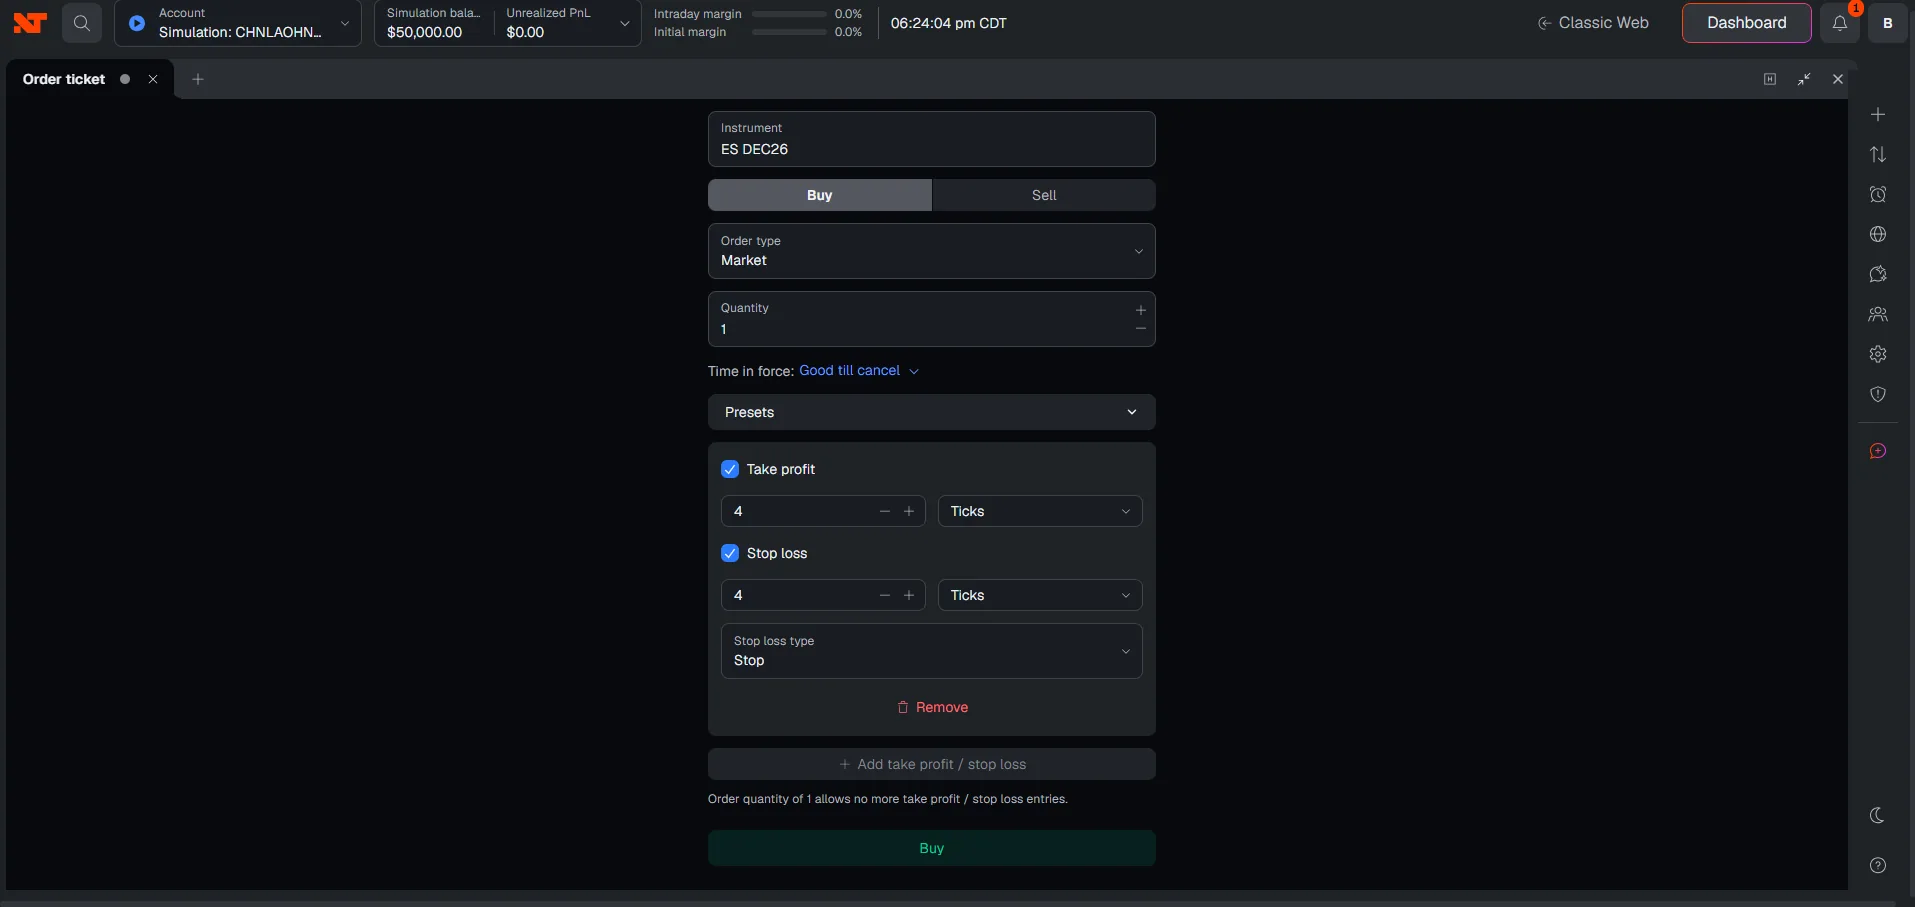This screenshot has height=907, width=1915.
Task: Click the red chat plus feedback icon
Action: [x=1878, y=451]
